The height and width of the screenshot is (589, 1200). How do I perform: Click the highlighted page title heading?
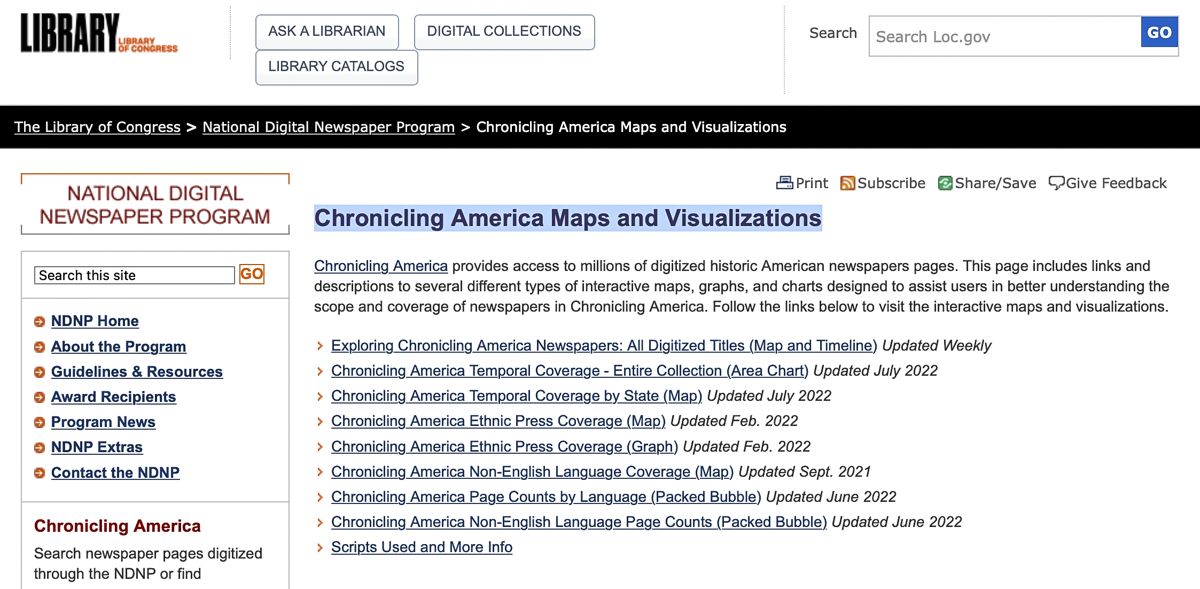click(x=568, y=218)
